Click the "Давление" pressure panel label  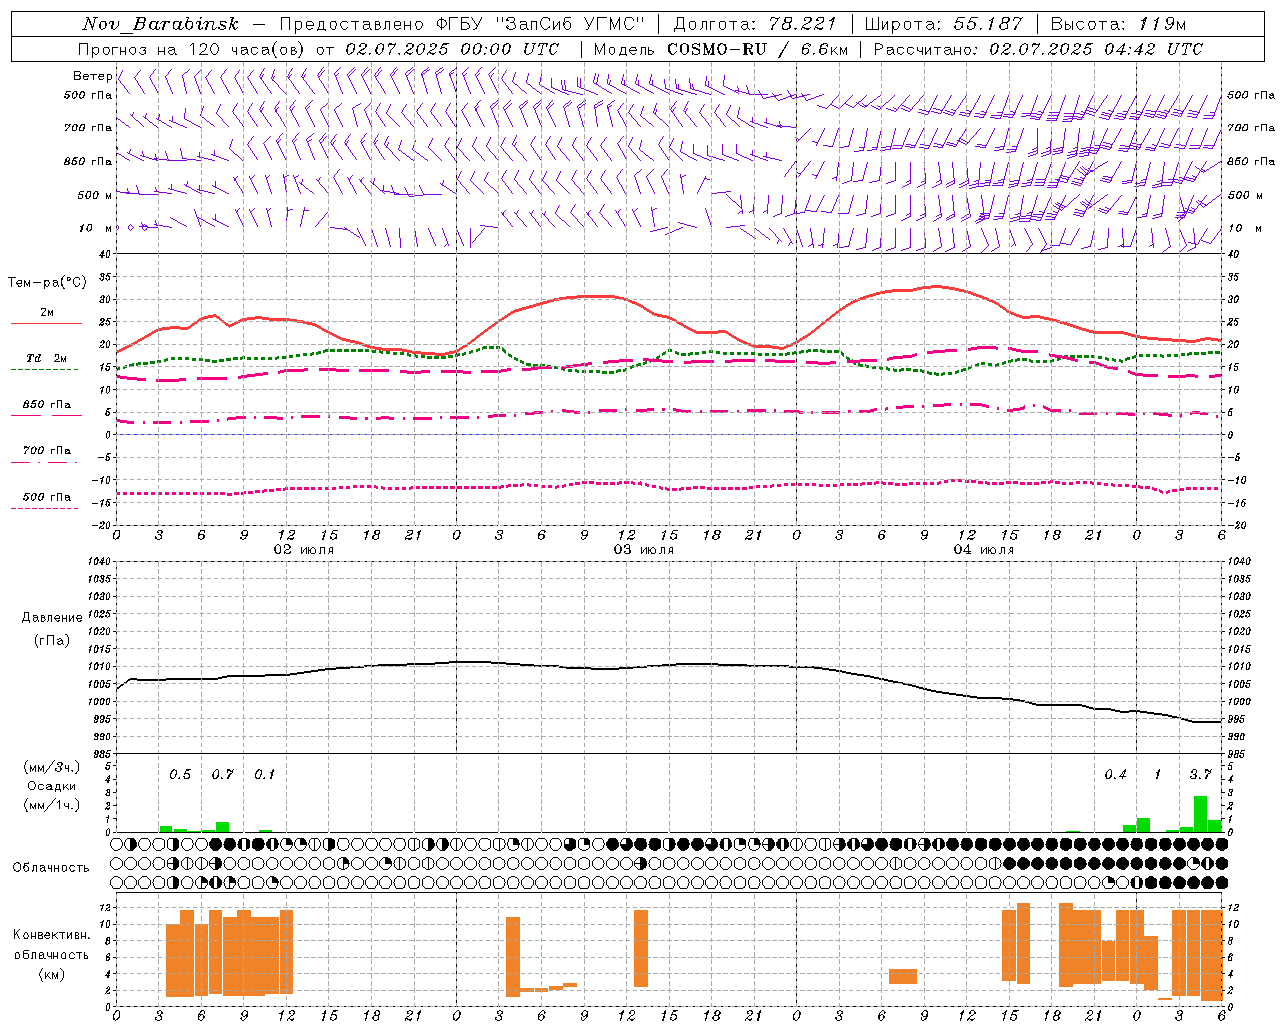pyautogui.click(x=52, y=618)
